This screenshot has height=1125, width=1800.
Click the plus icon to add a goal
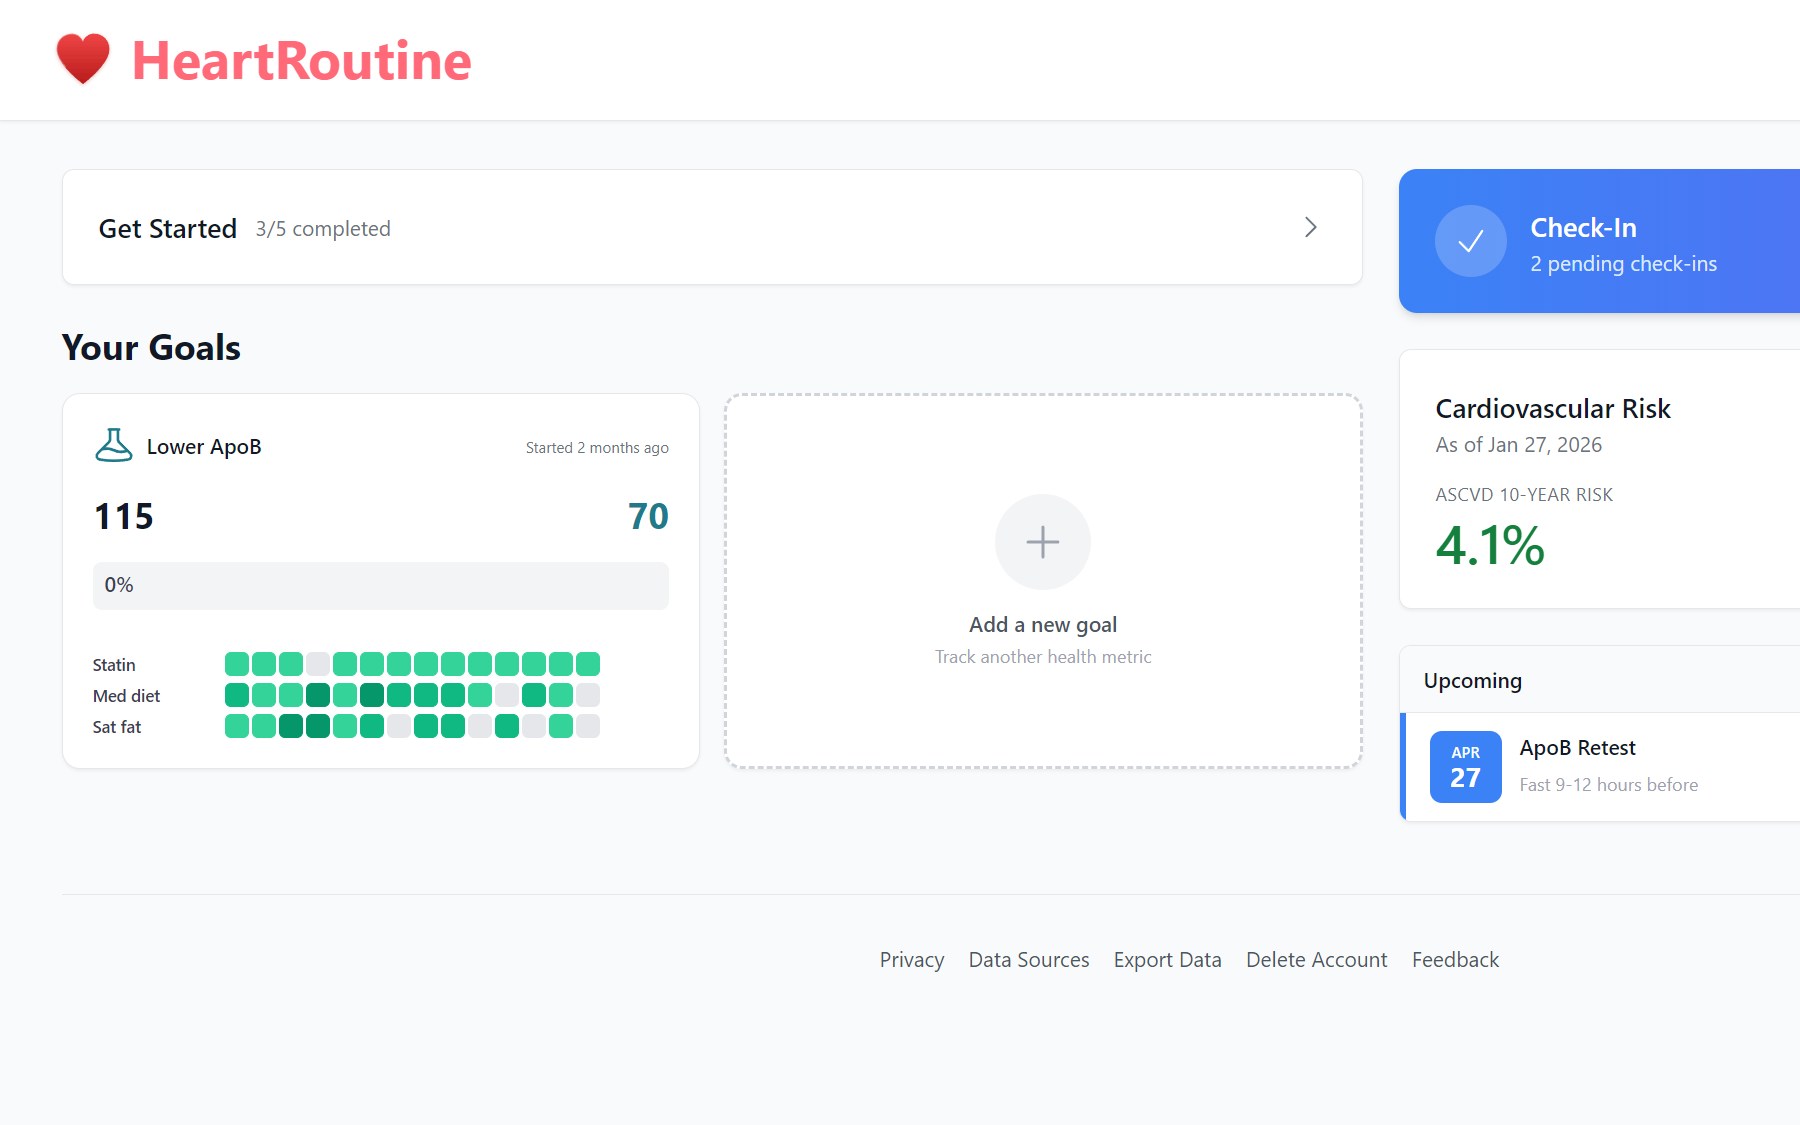point(1042,542)
